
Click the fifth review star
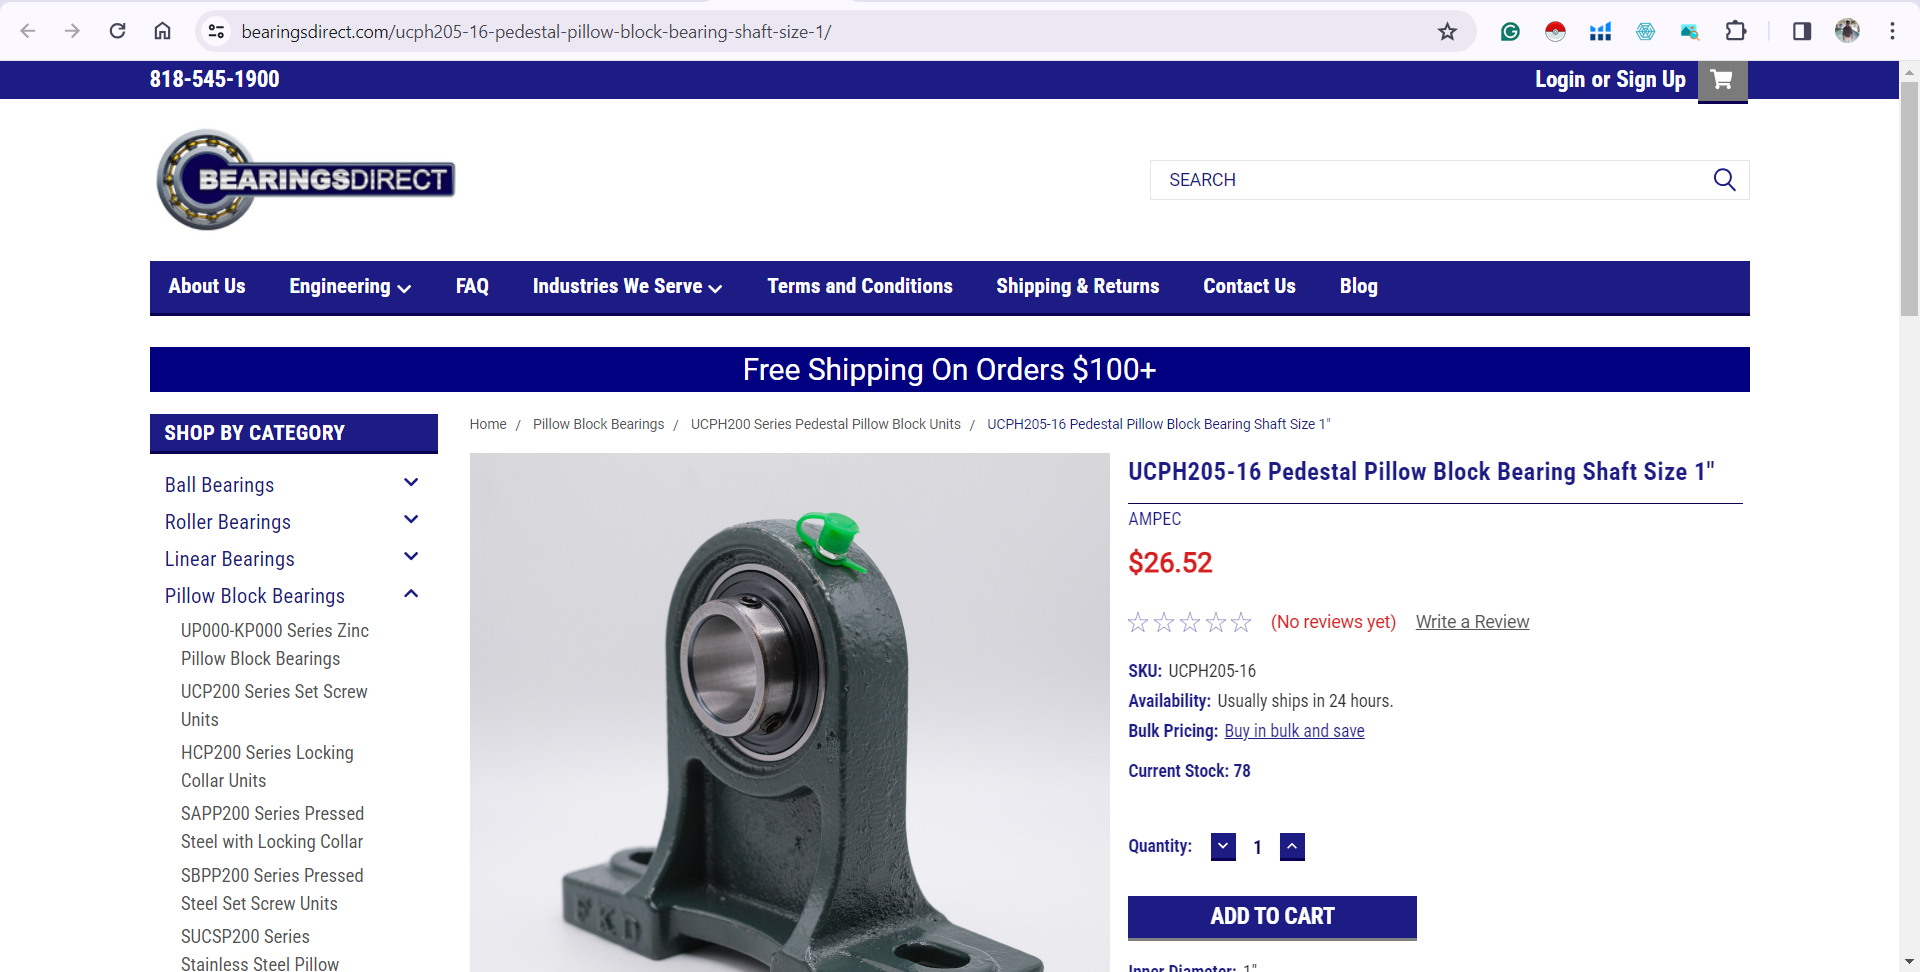pos(1241,622)
